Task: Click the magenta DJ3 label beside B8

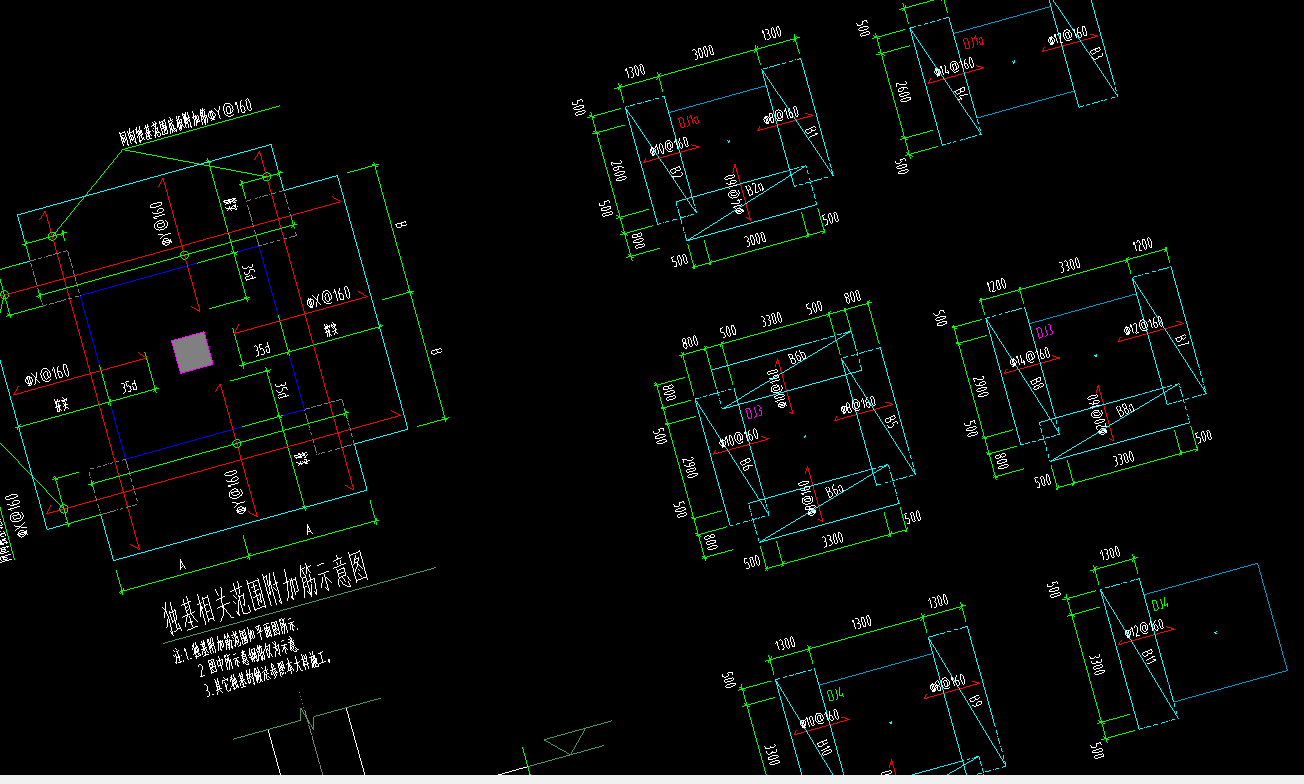Action: coord(1044,331)
